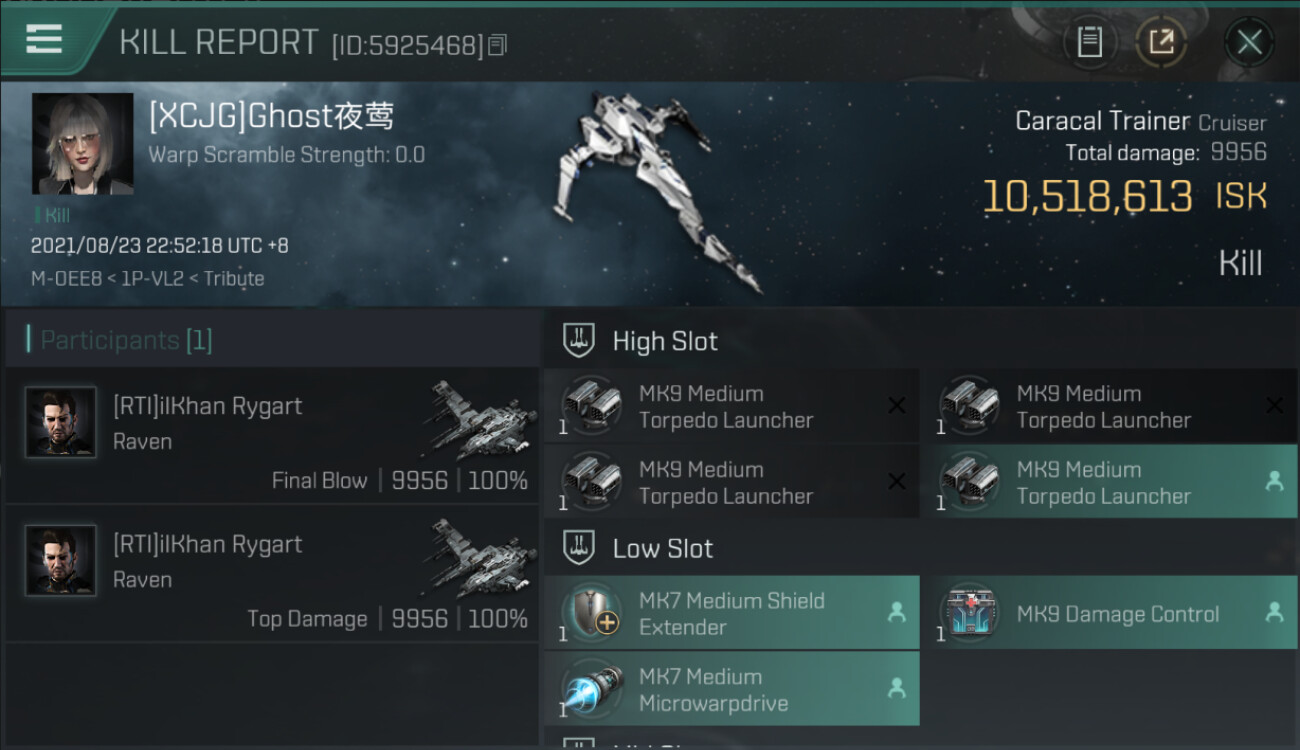Open the hamburger menu icon
The width and height of the screenshot is (1300, 750).
44,40
